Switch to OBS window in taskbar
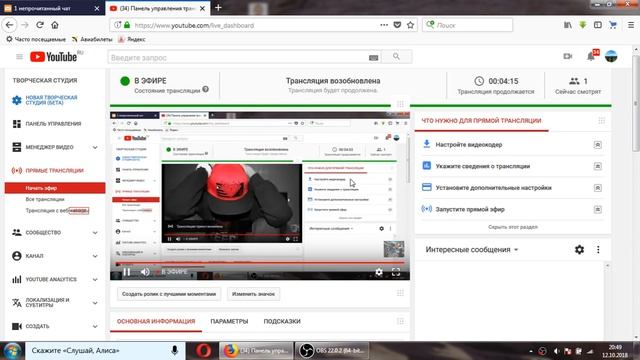This screenshot has width=640, height=360. tap(331, 351)
